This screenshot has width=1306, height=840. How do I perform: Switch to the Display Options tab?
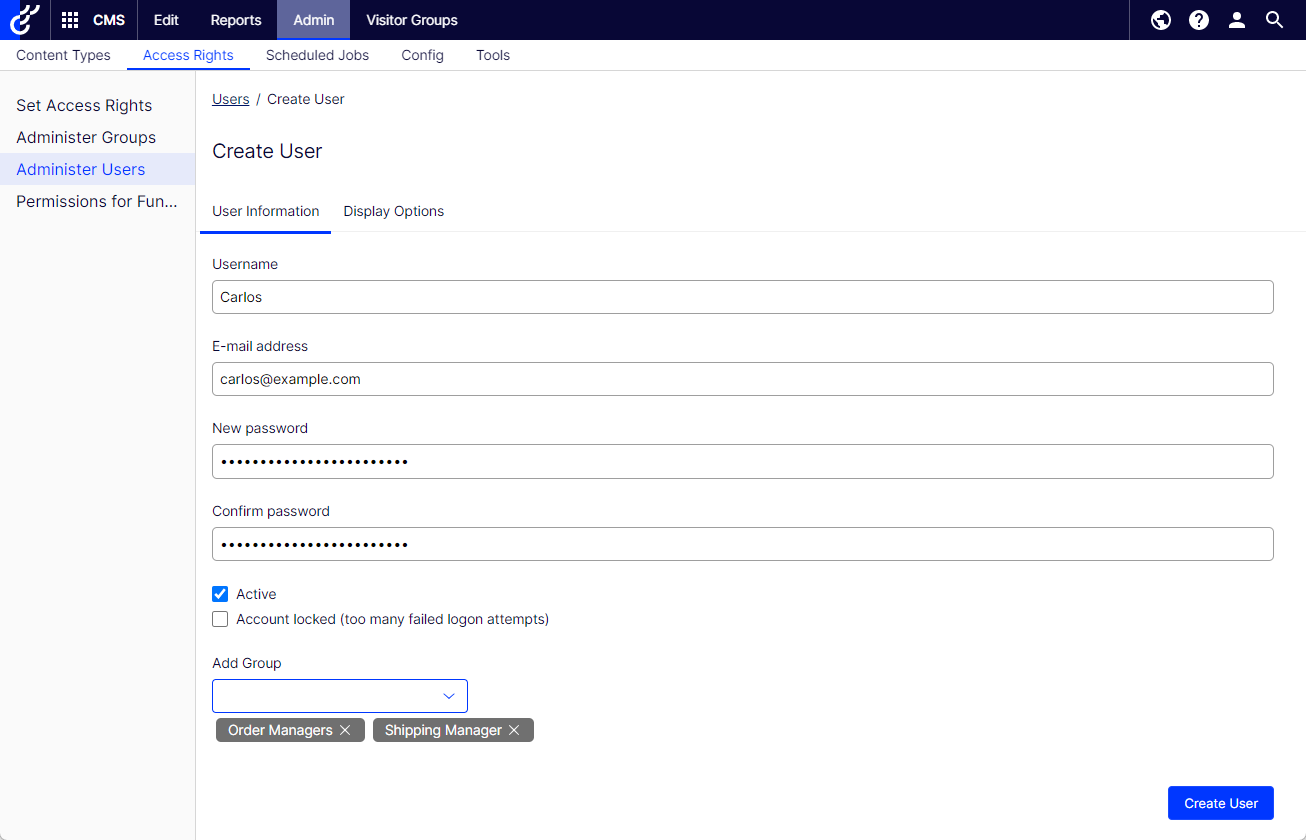tap(393, 211)
